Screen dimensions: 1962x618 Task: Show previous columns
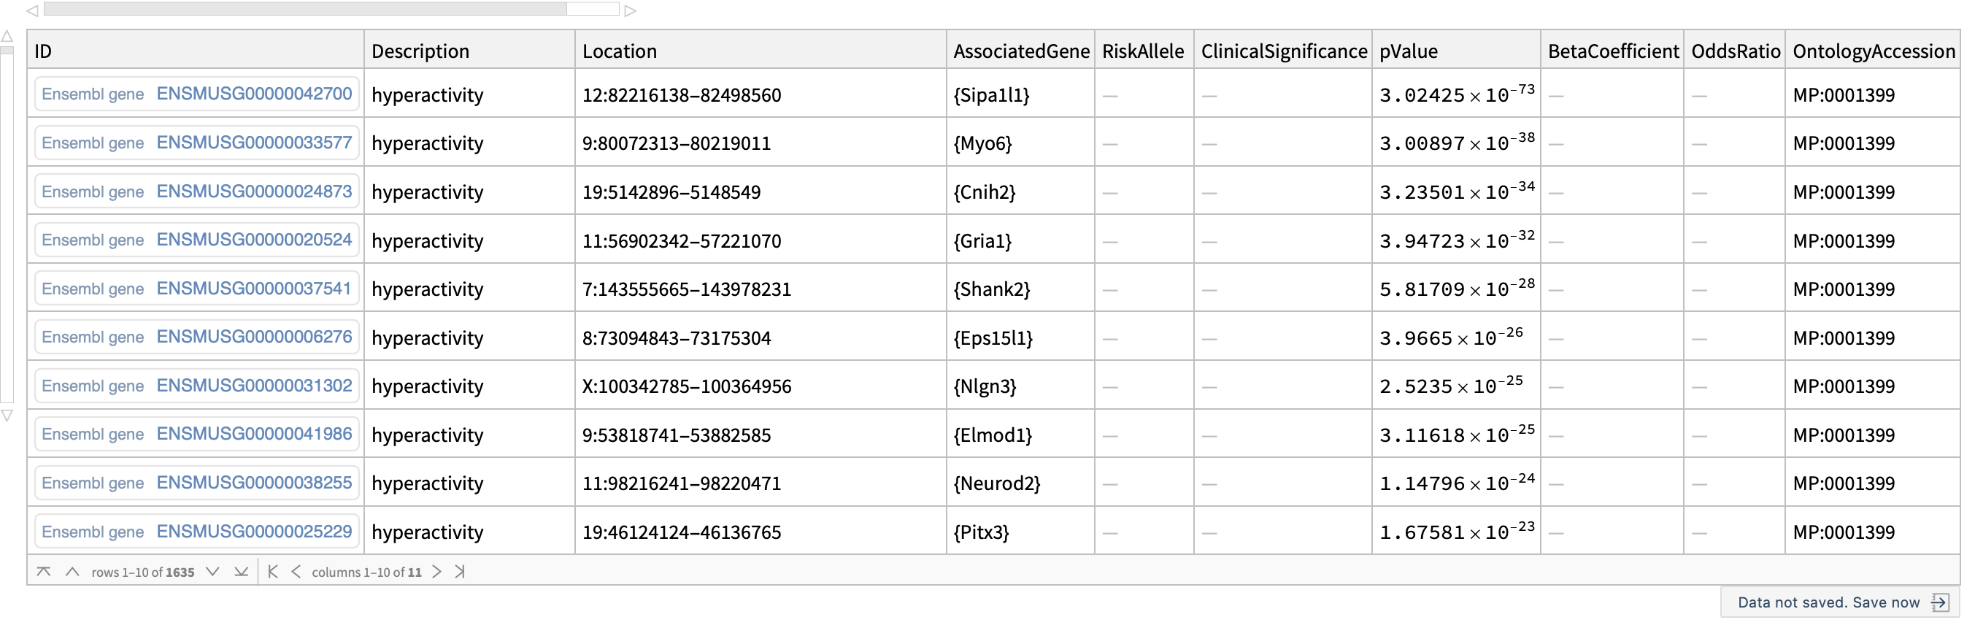pos(296,572)
